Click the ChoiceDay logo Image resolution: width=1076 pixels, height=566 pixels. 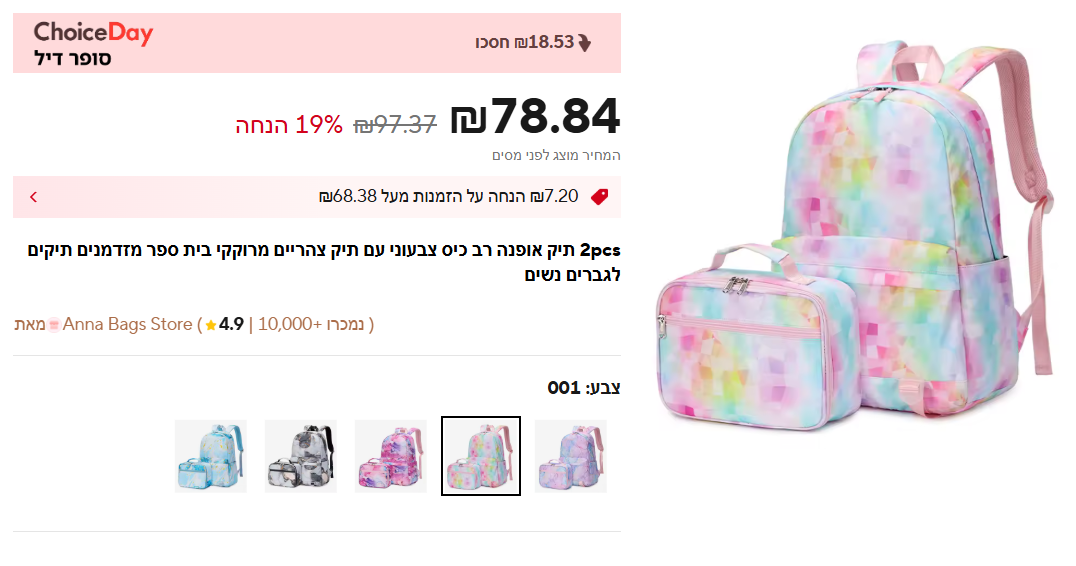[x=93, y=34]
